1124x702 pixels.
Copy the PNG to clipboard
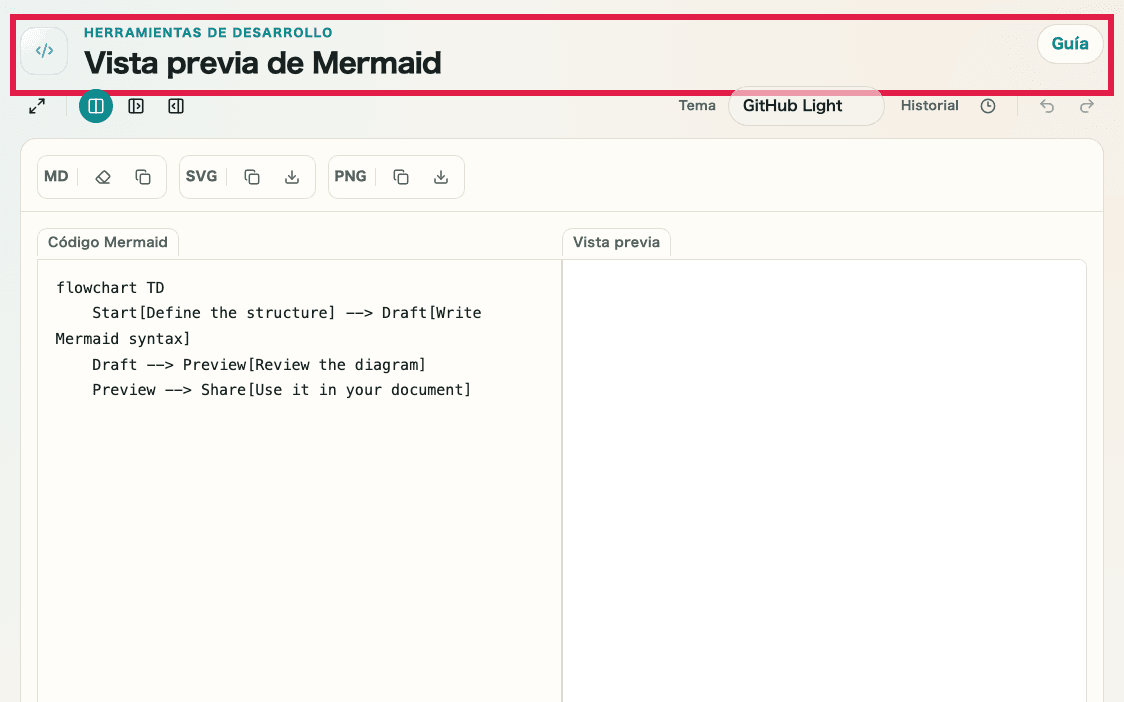399,176
